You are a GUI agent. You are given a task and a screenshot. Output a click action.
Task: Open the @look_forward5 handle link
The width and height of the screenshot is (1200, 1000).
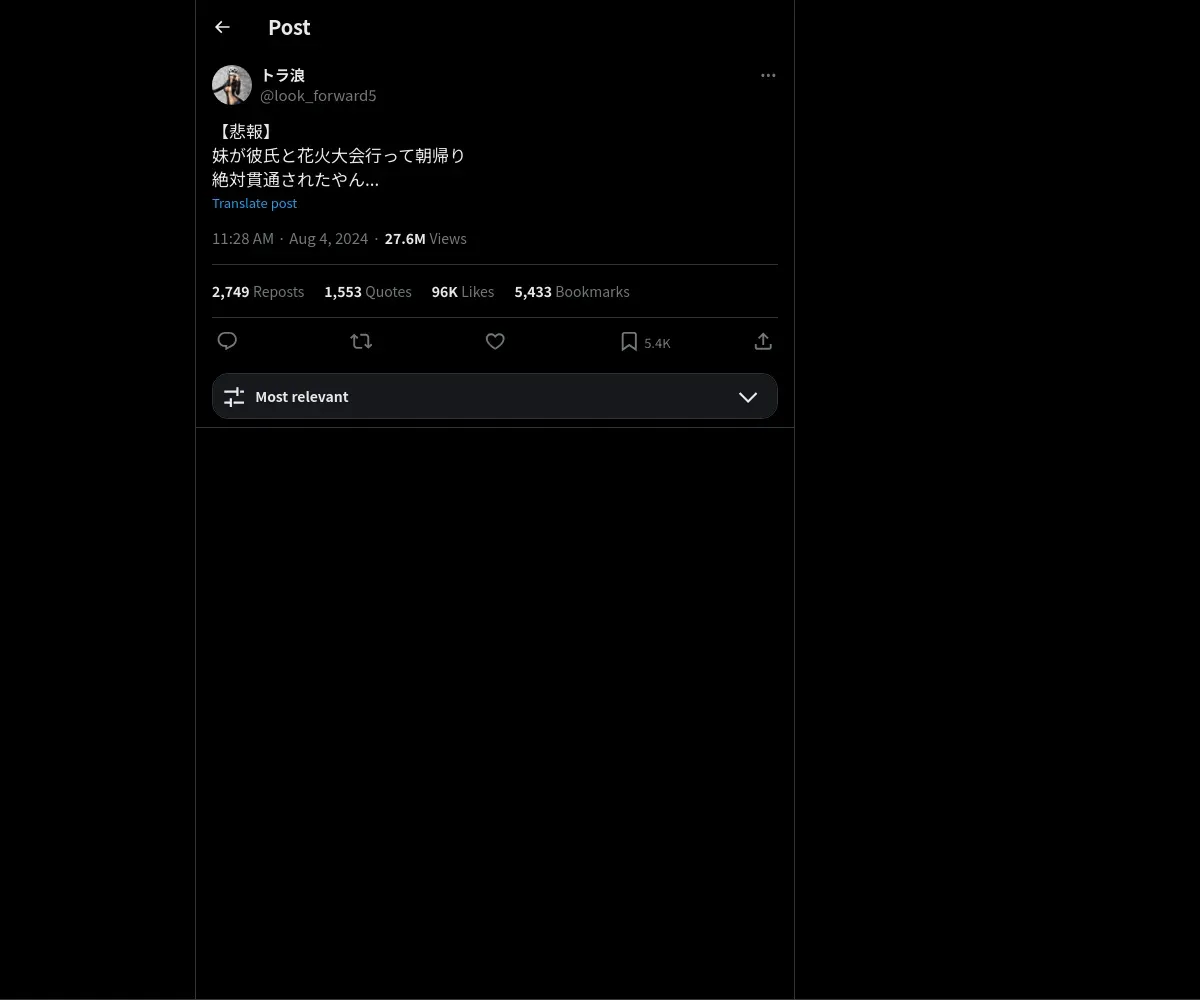318,96
